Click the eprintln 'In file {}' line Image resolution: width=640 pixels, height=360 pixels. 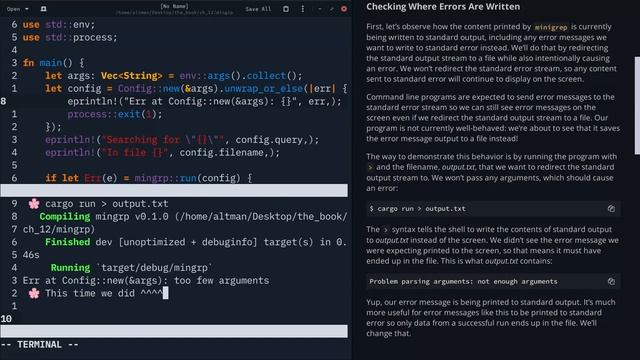(x=162, y=153)
